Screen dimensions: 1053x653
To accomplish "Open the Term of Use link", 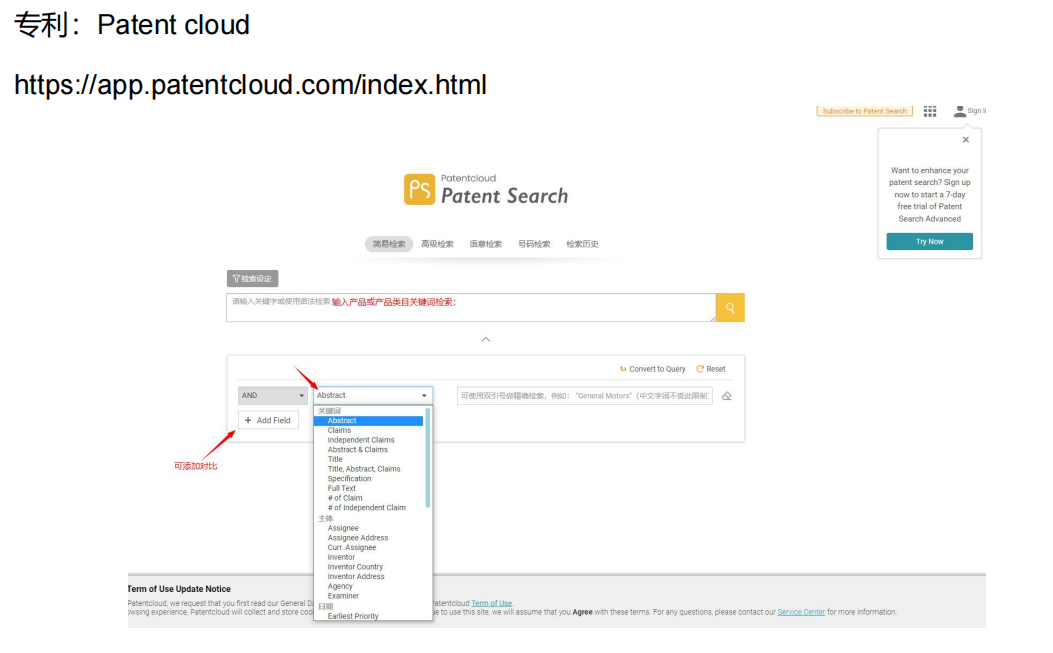I will pos(492,603).
